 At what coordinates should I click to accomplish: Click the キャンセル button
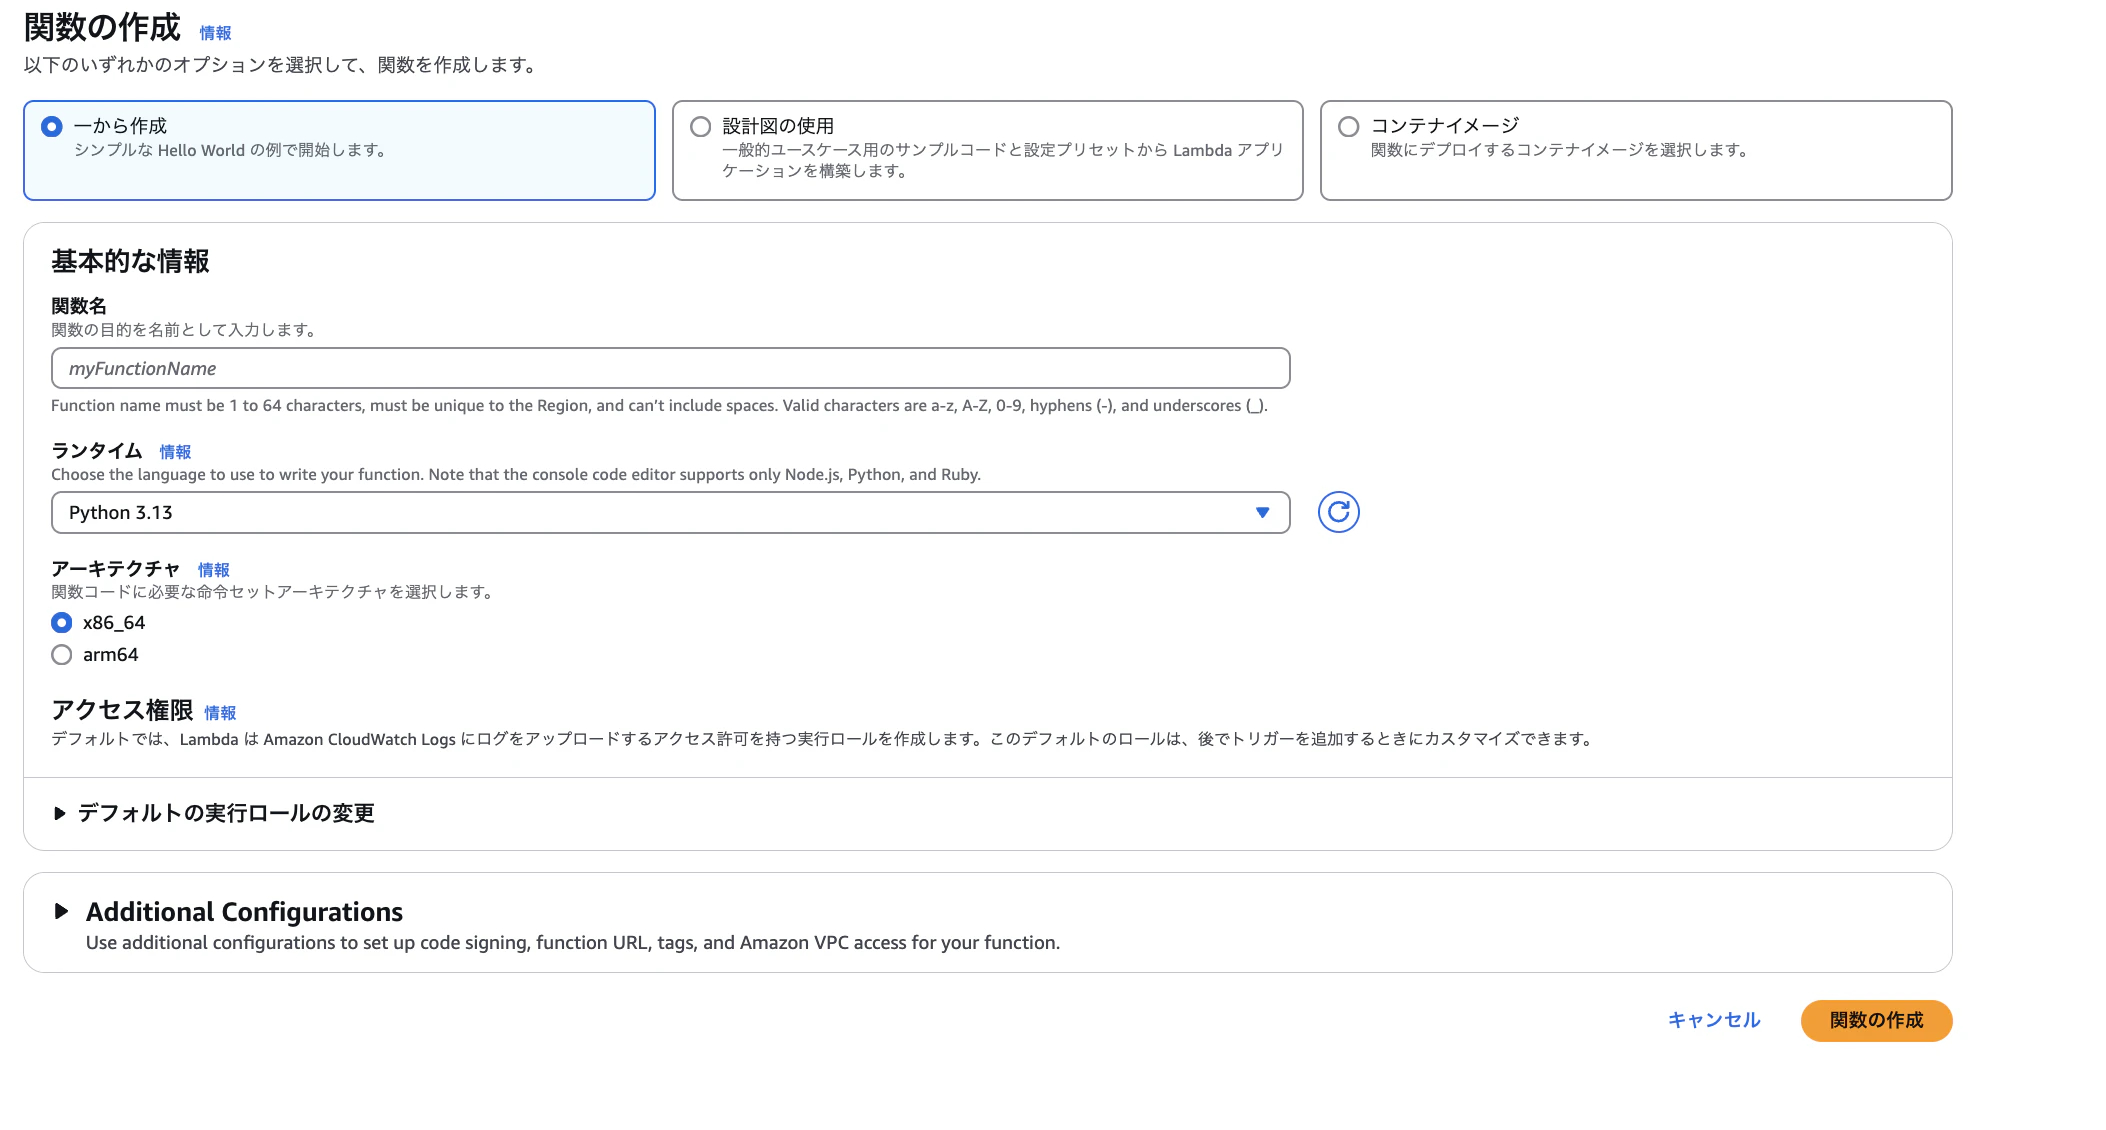click(x=1714, y=1020)
